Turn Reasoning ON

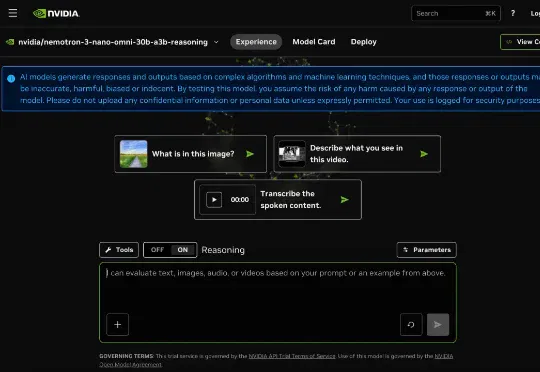183,250
